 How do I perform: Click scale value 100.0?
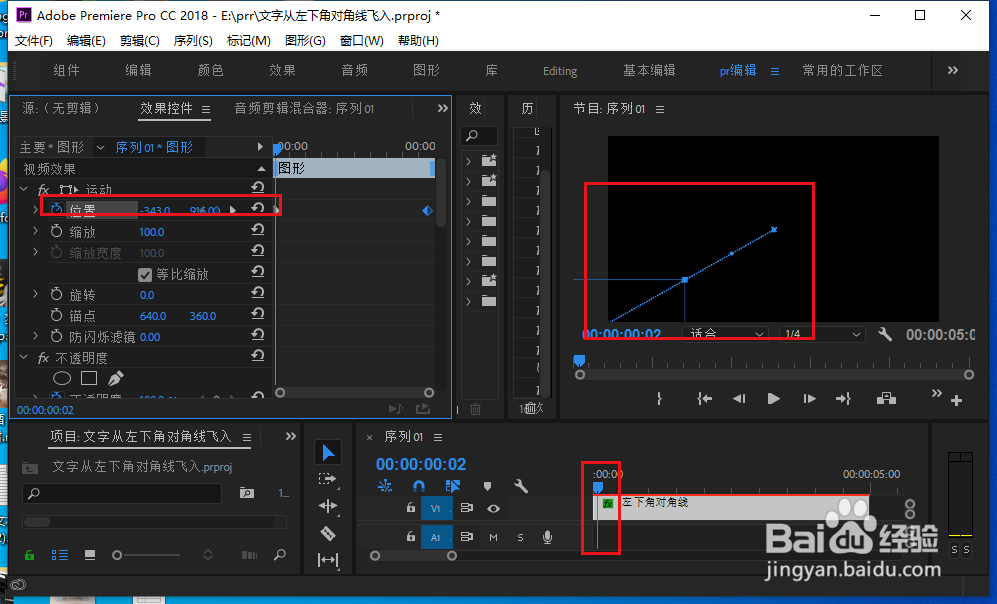[x=152, y=232]
